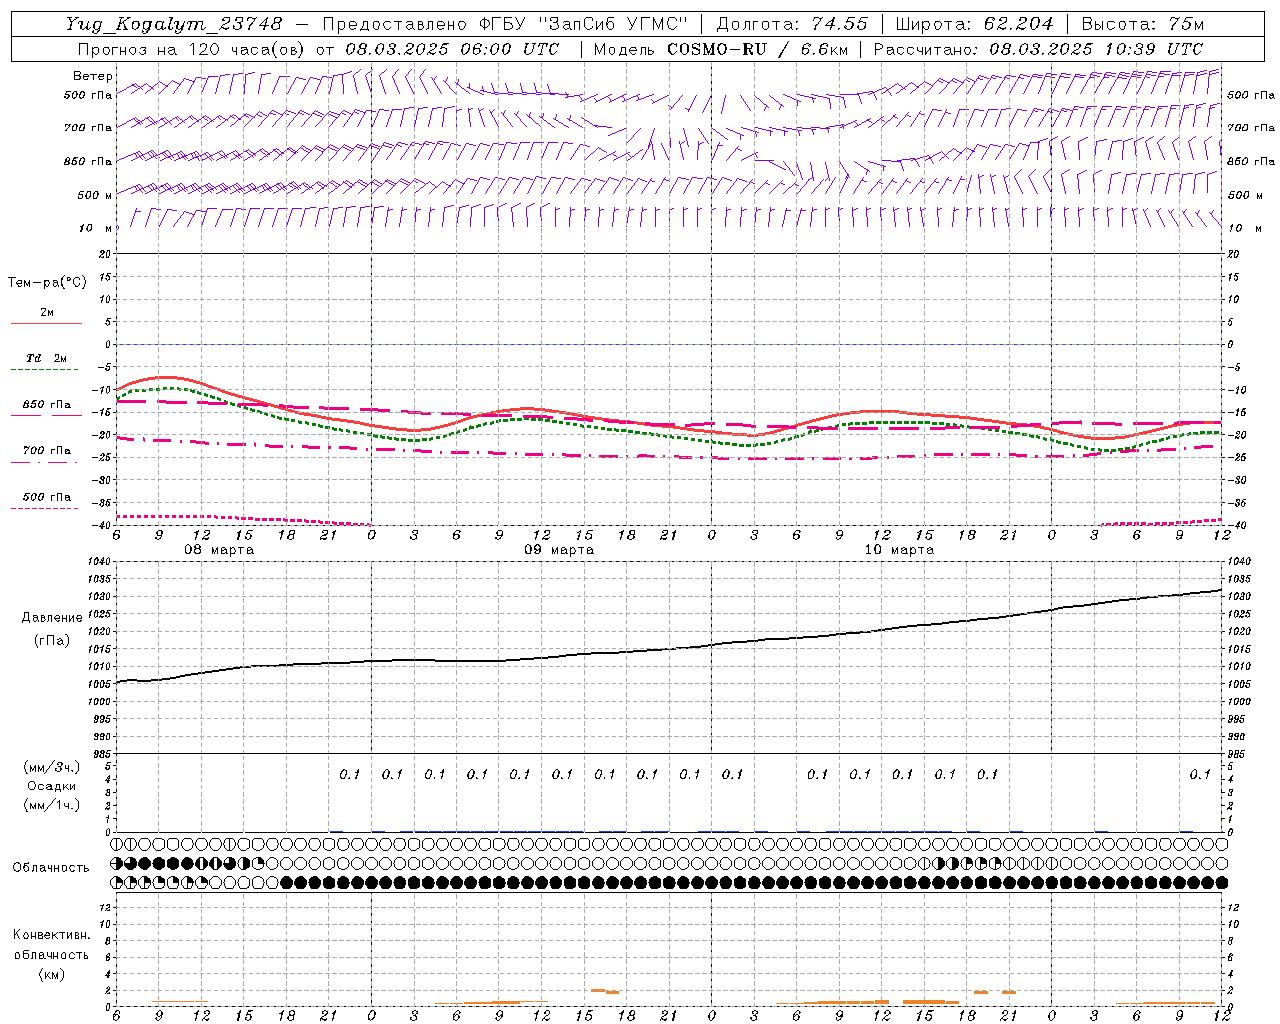Screen dimensions: 1280x1024
Task: Click the (мм/3ч.) precipitation unit label
Action: point(52,767)
